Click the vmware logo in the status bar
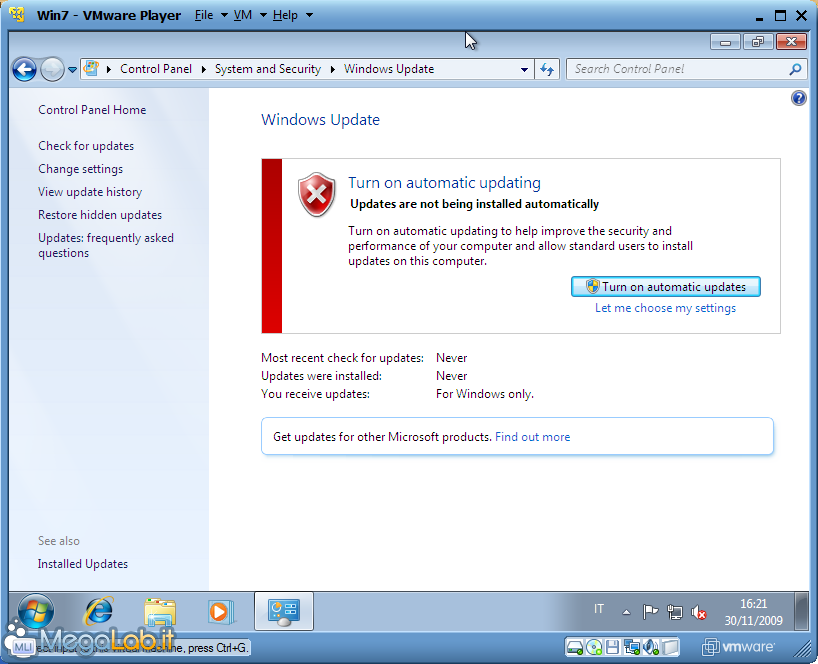This screenshot has height=664, width=818. [x=738, y=647]
